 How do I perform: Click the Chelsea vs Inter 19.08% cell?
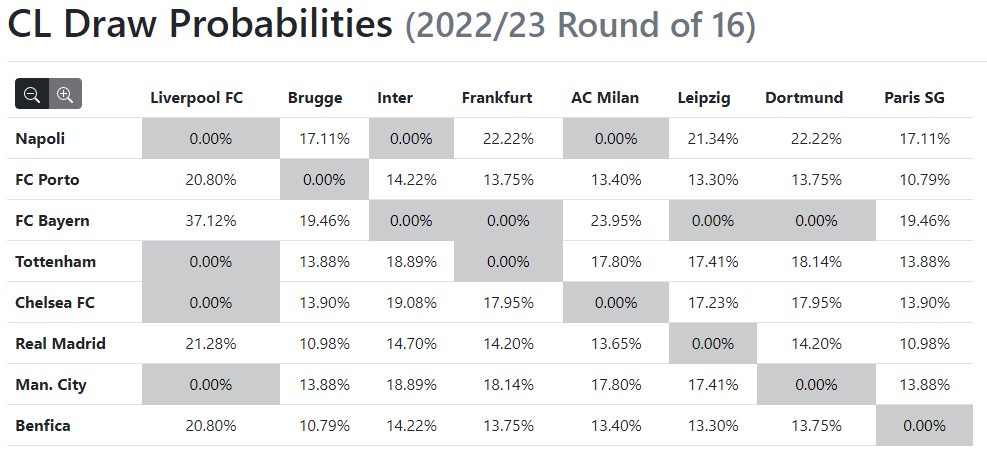click(411, 303)
